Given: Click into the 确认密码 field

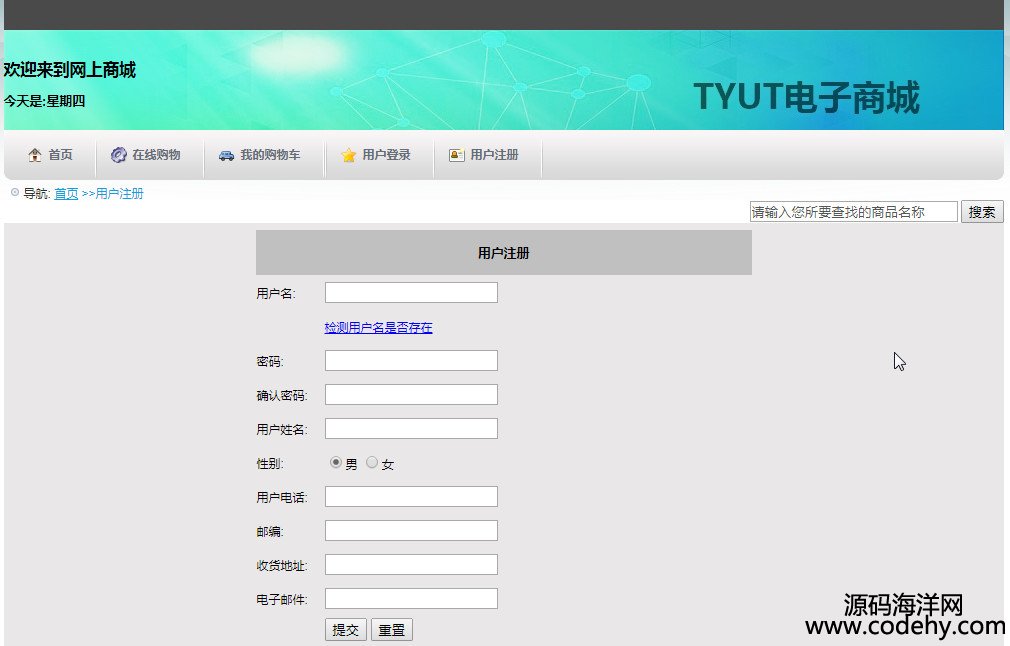Looking at the screenshot, I should (411, 395).
